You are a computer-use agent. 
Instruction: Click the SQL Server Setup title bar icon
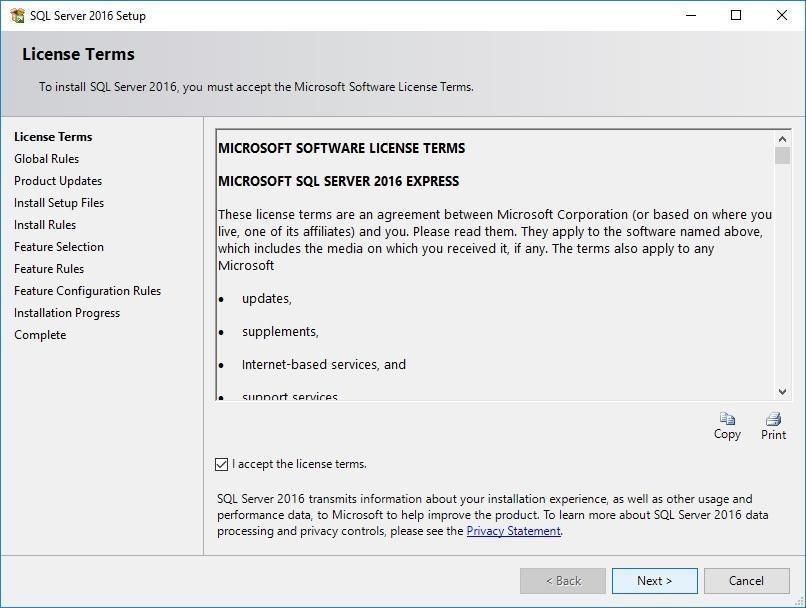click(x=17, y=16)
